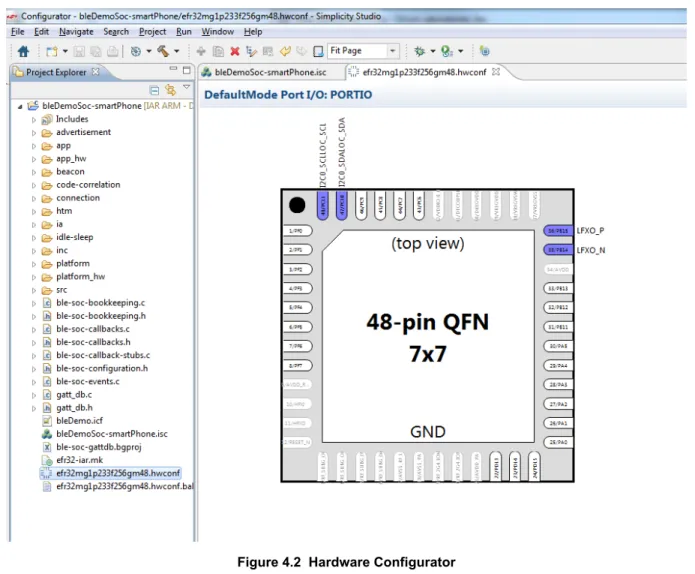Open the Search menu

tap(116, 32)
